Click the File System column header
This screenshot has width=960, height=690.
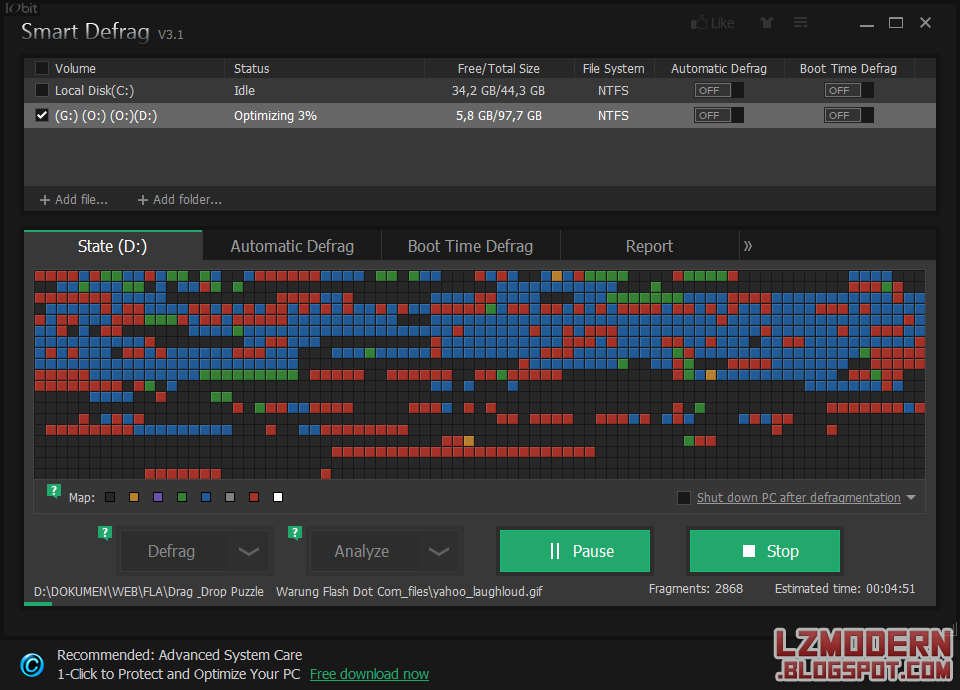pyautogui.click(x=613, y=69)
